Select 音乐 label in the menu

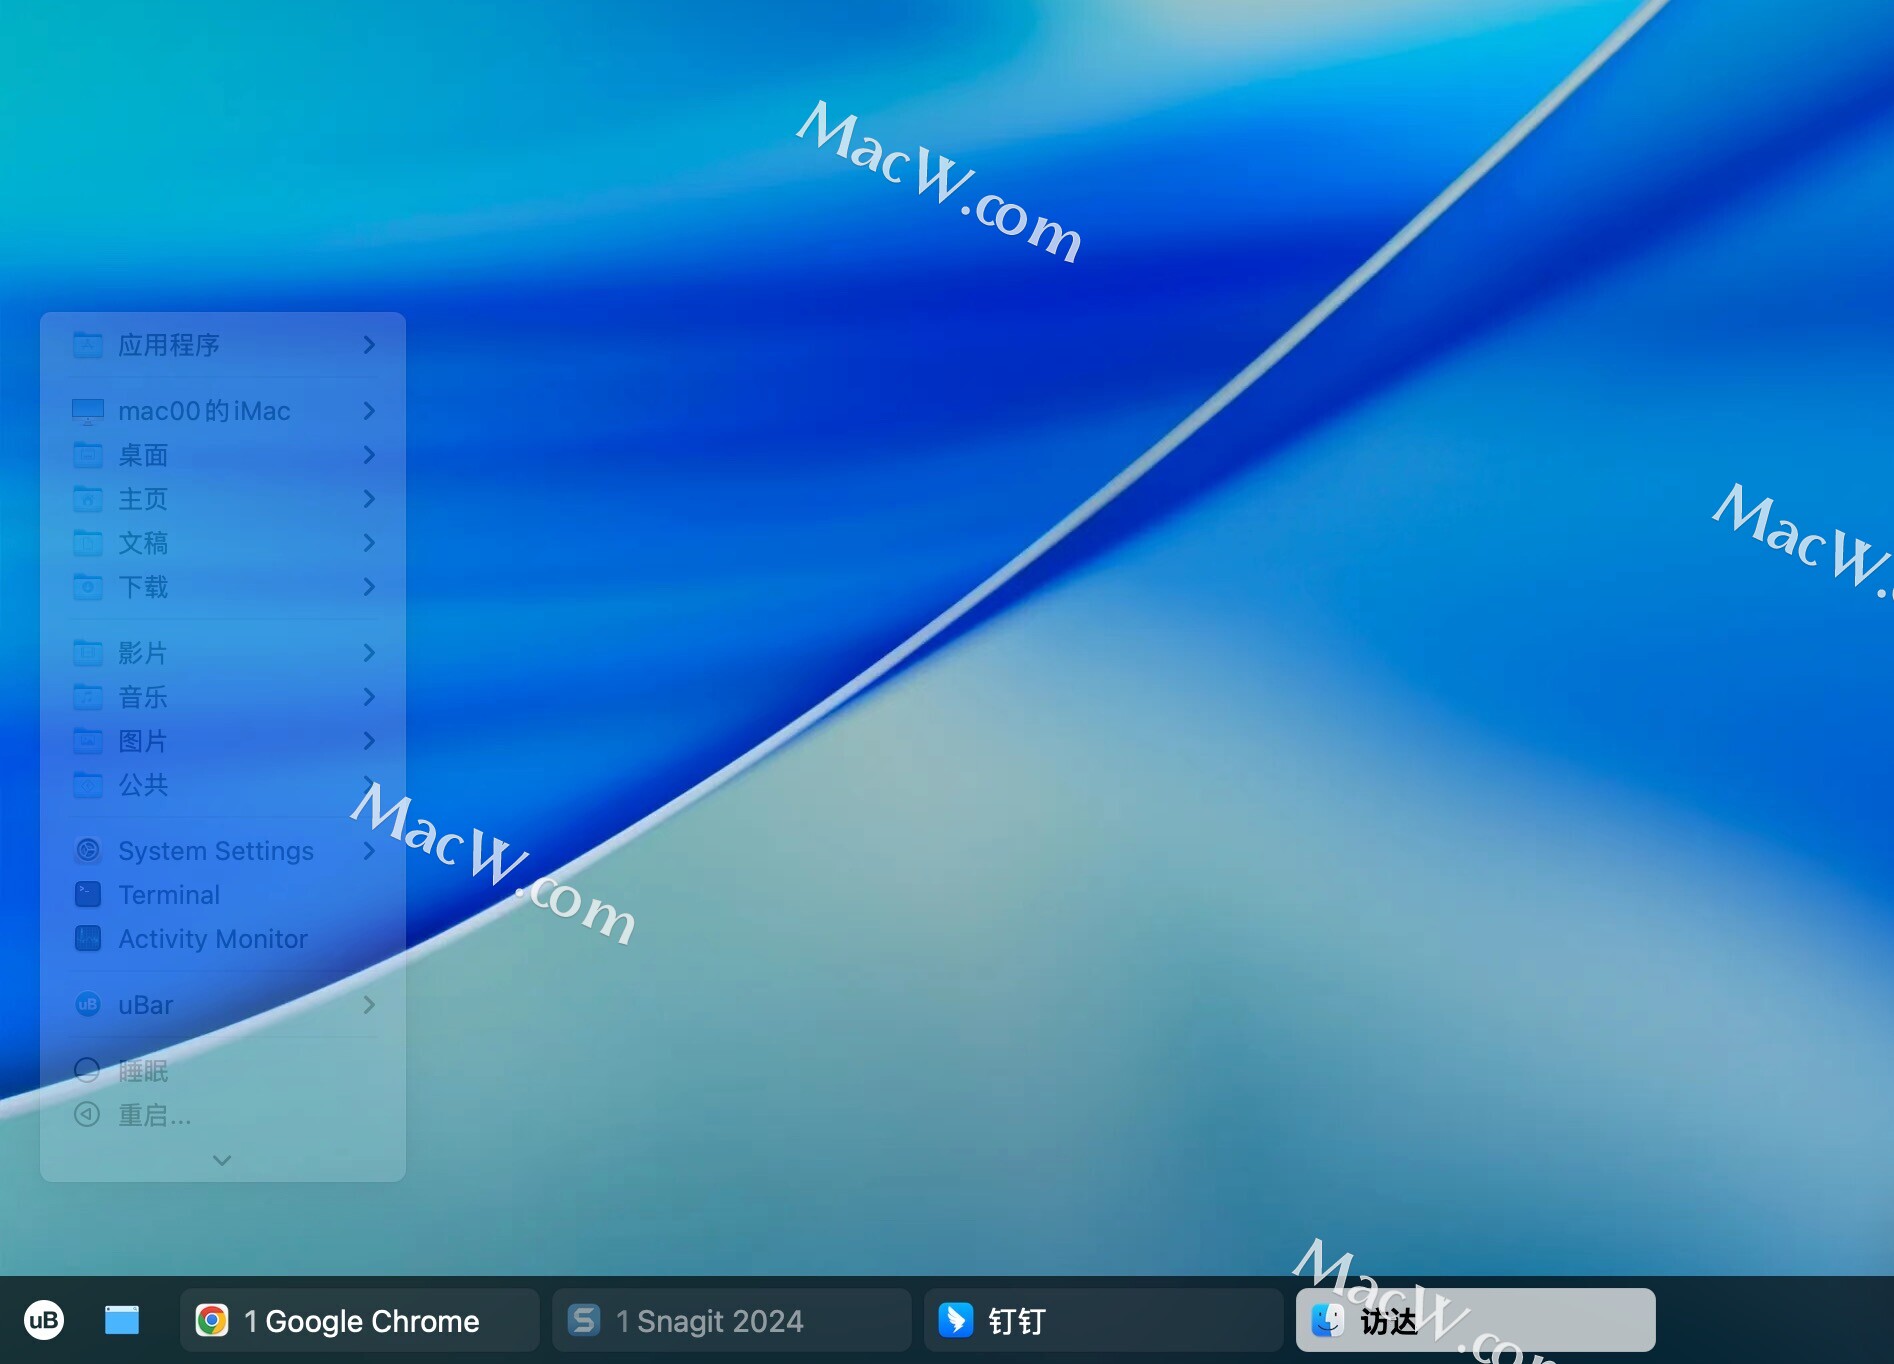[143, 697]
